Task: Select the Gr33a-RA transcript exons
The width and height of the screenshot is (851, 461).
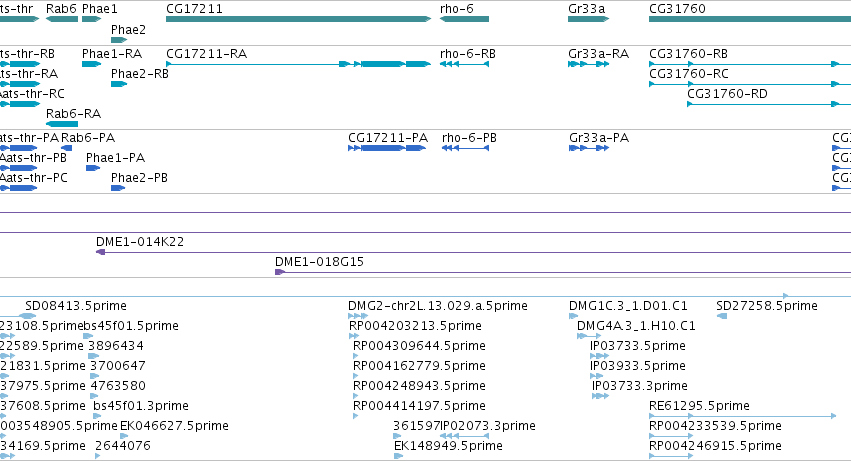Action: tap(588, 64)
